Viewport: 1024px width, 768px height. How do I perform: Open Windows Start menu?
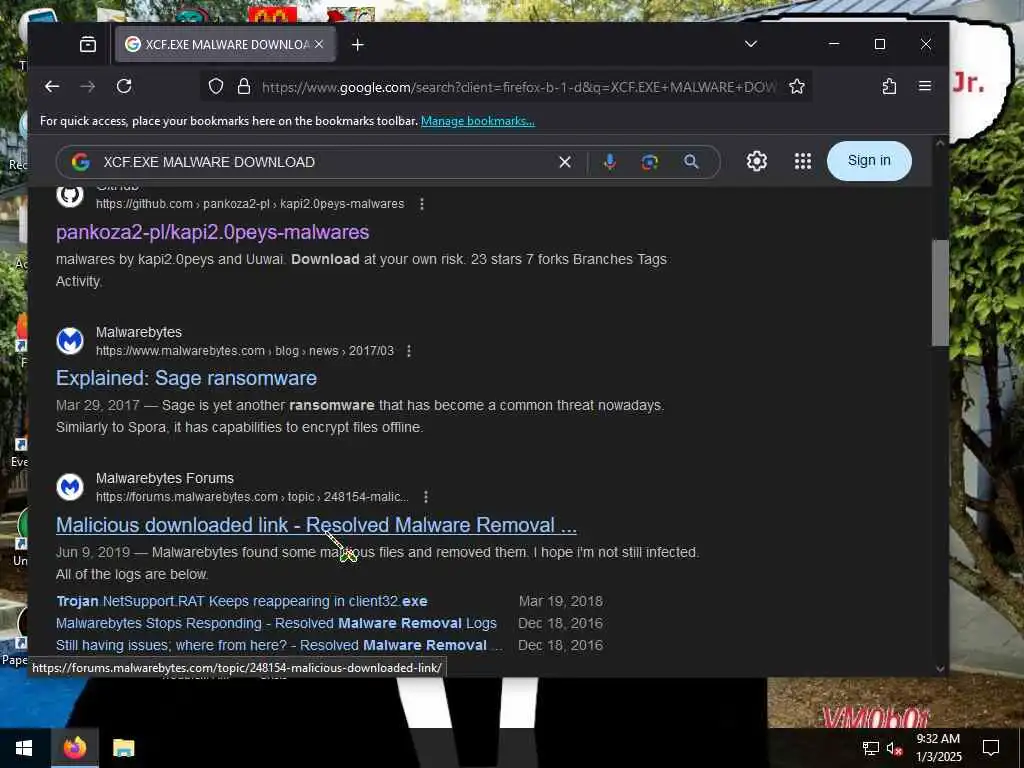click(x=24, y=748)
